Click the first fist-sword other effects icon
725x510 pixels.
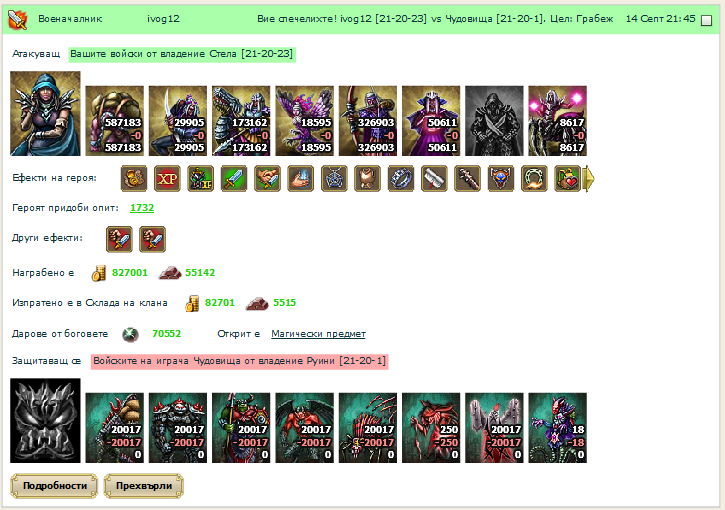coord(119,239)
